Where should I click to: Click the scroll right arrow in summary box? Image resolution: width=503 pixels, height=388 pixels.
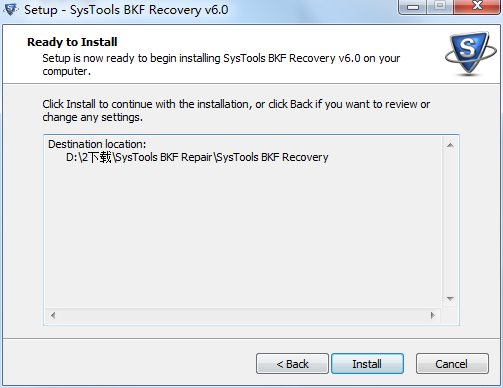pyautogui.click(x=433, y=315)
